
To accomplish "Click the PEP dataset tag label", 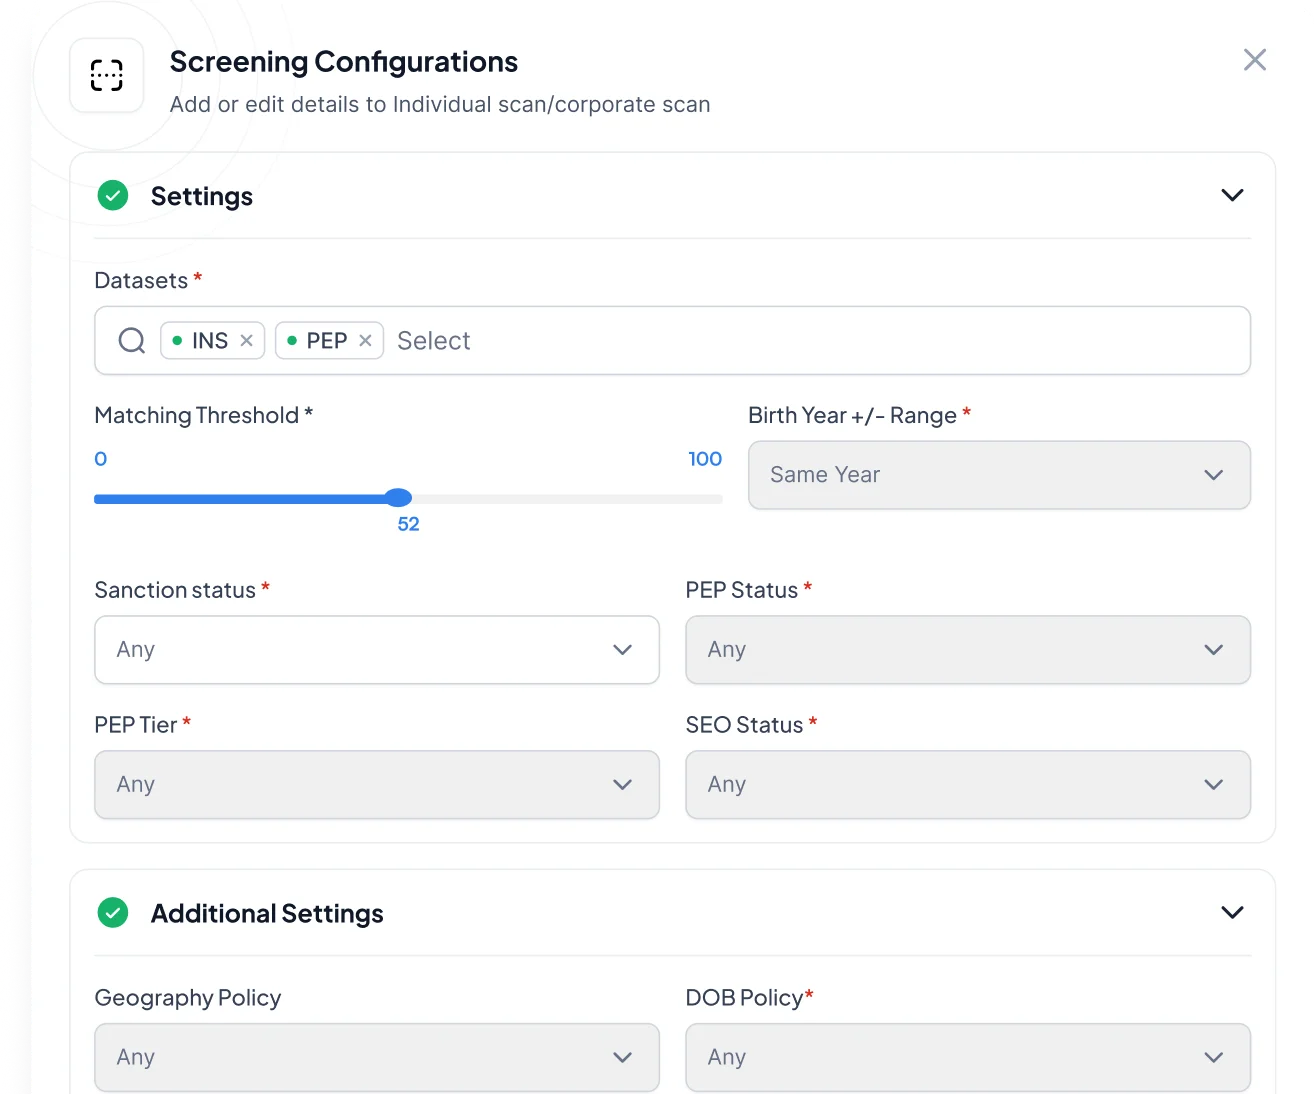I will [326, 341].
